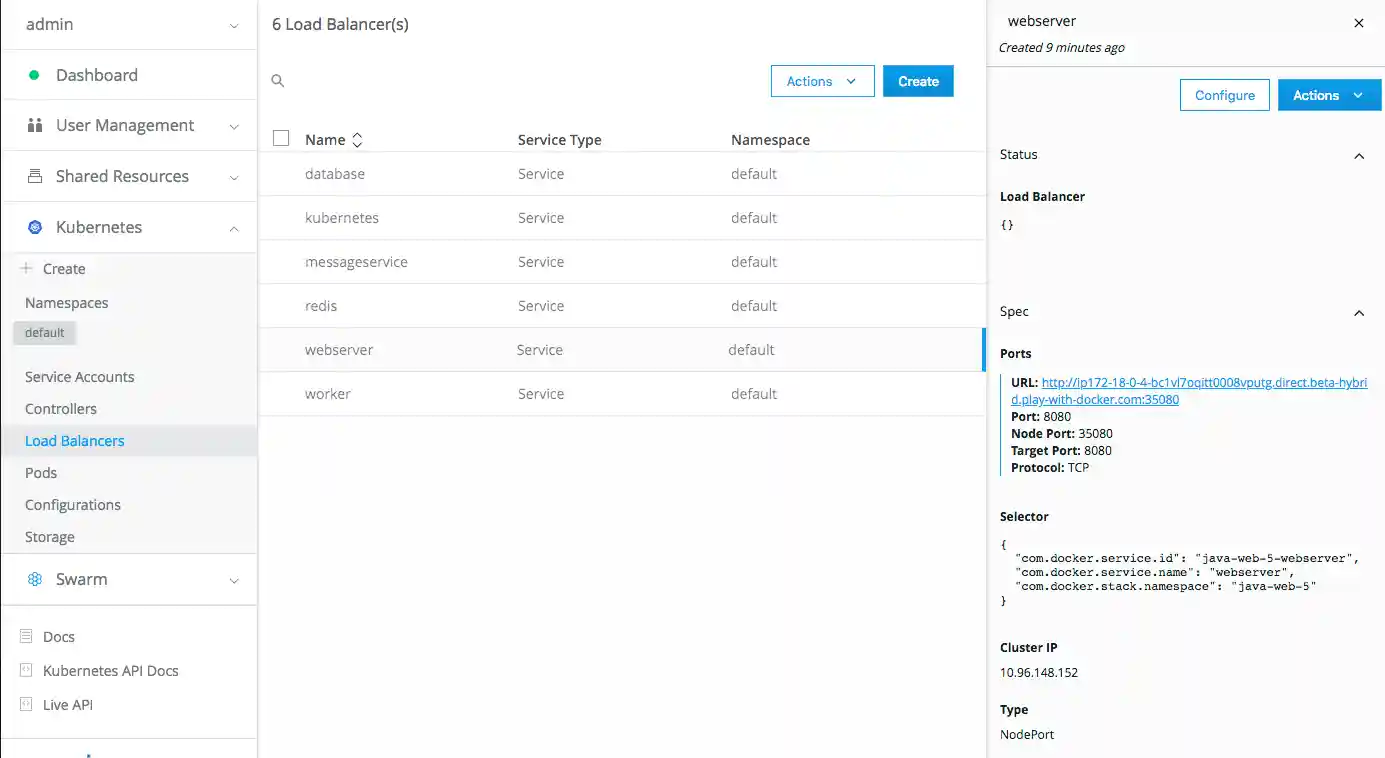This screenshot has height=758, width=1385.
Task: Collapse the Status section
Action: 1358,155
